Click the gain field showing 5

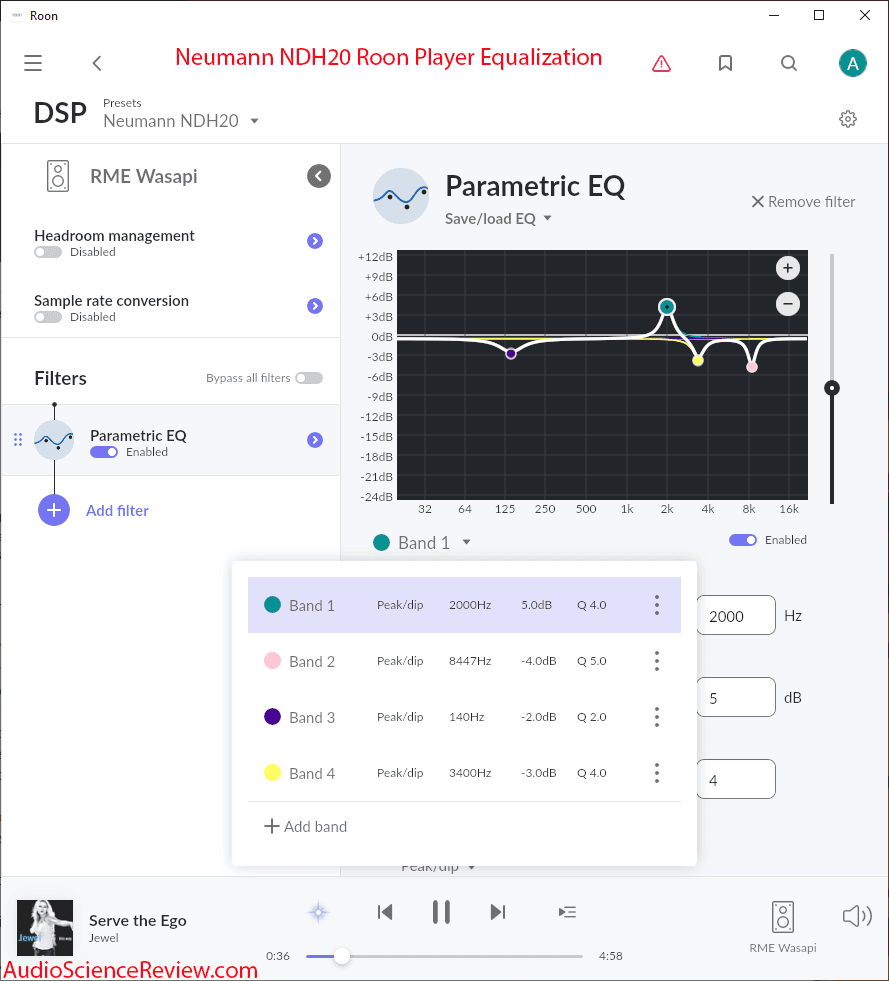coord(736,698)
